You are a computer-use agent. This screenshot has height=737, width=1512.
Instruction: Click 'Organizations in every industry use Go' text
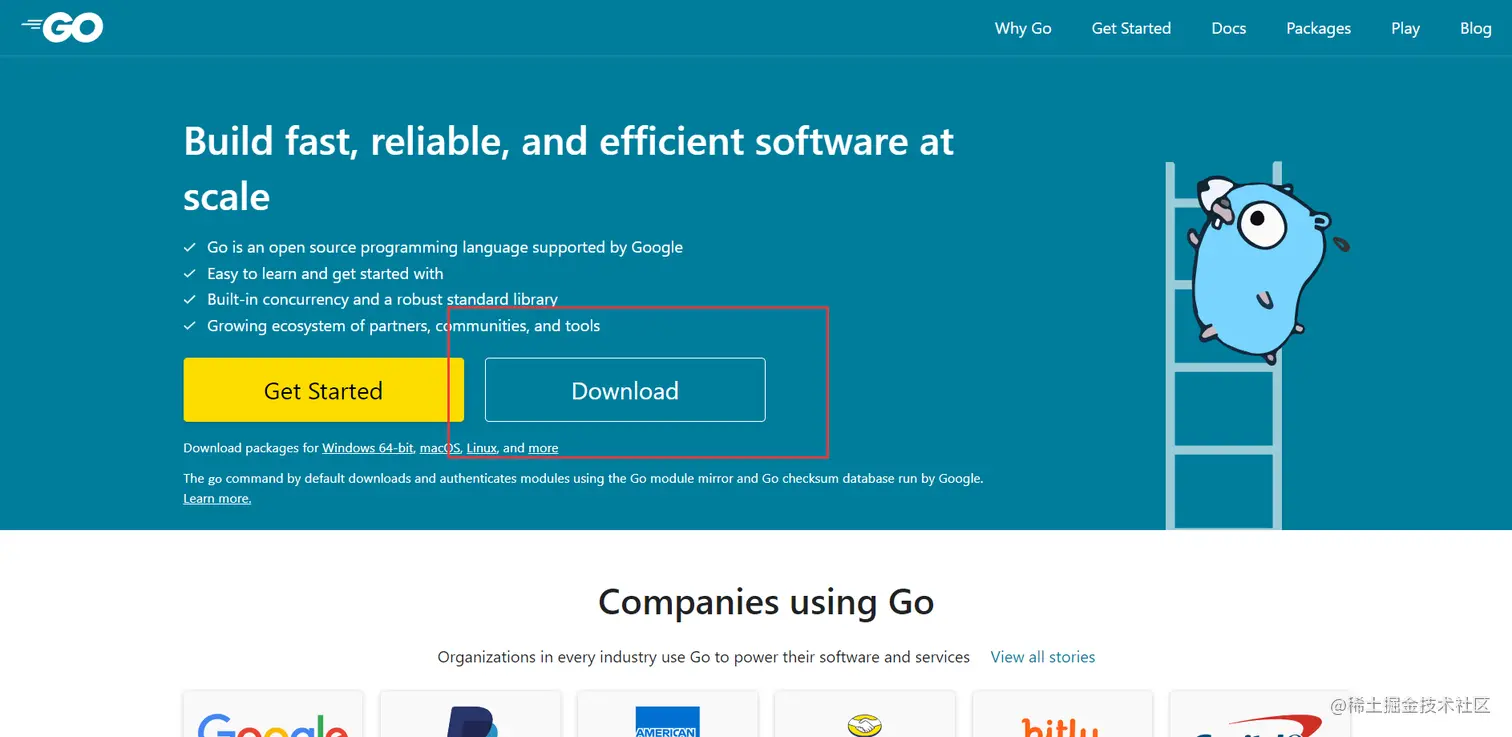[x=703, y=657]
